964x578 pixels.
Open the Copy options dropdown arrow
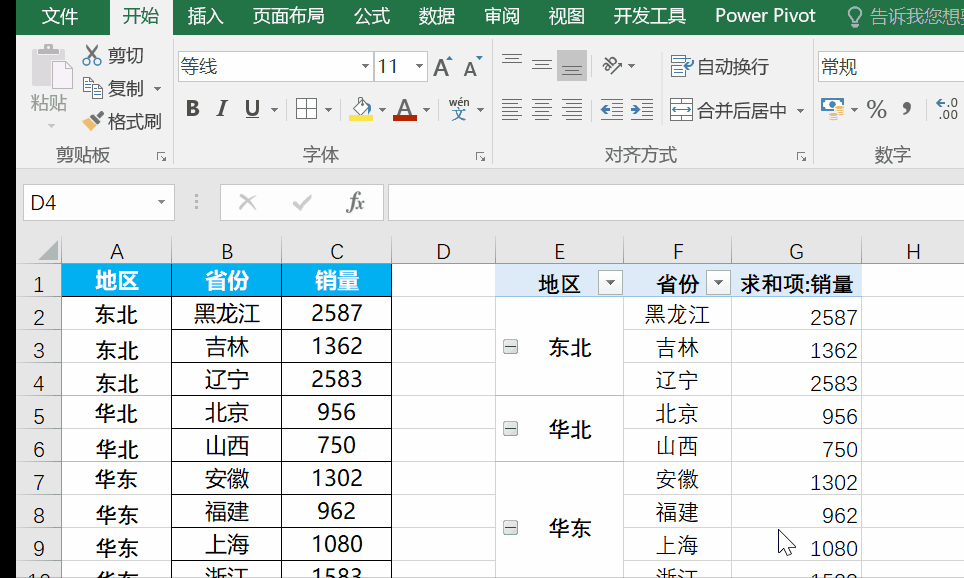tap(157, 89)
